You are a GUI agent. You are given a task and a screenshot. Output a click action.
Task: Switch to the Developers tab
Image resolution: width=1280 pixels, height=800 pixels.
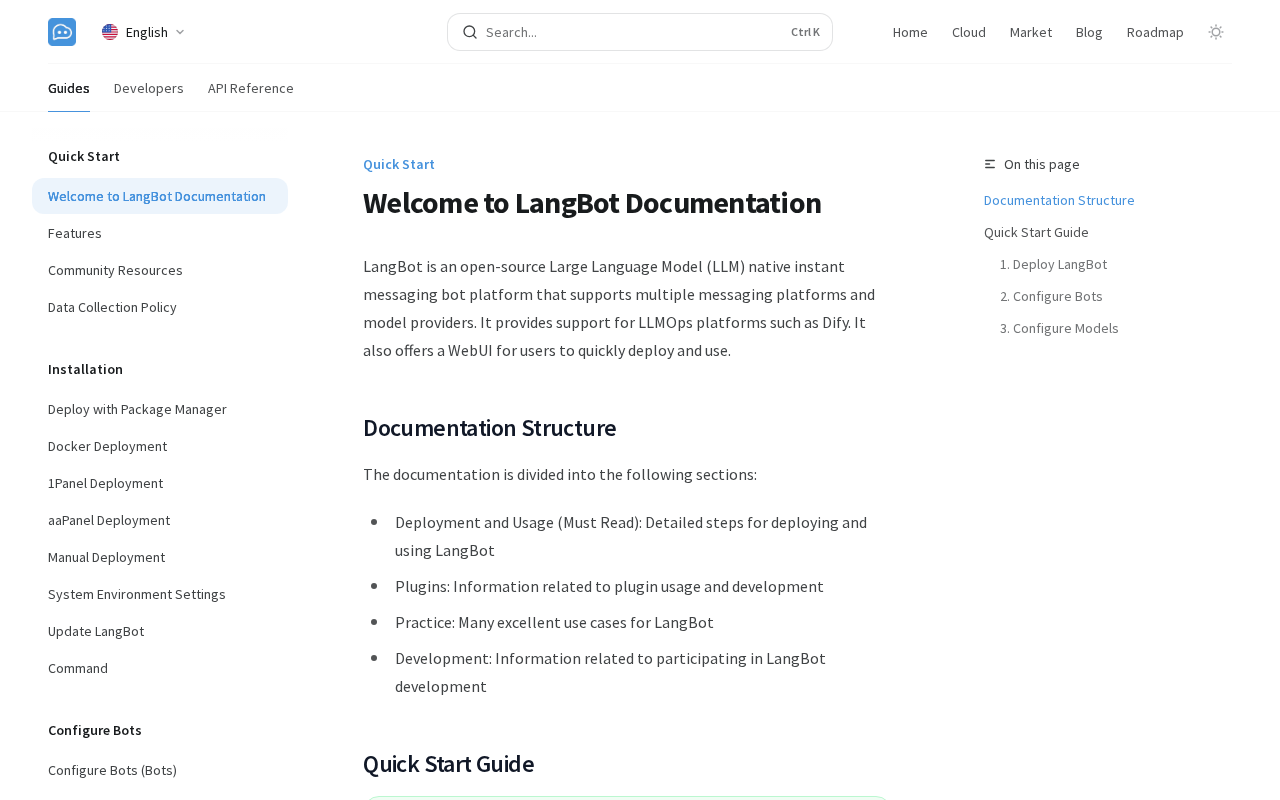[149, 88]
